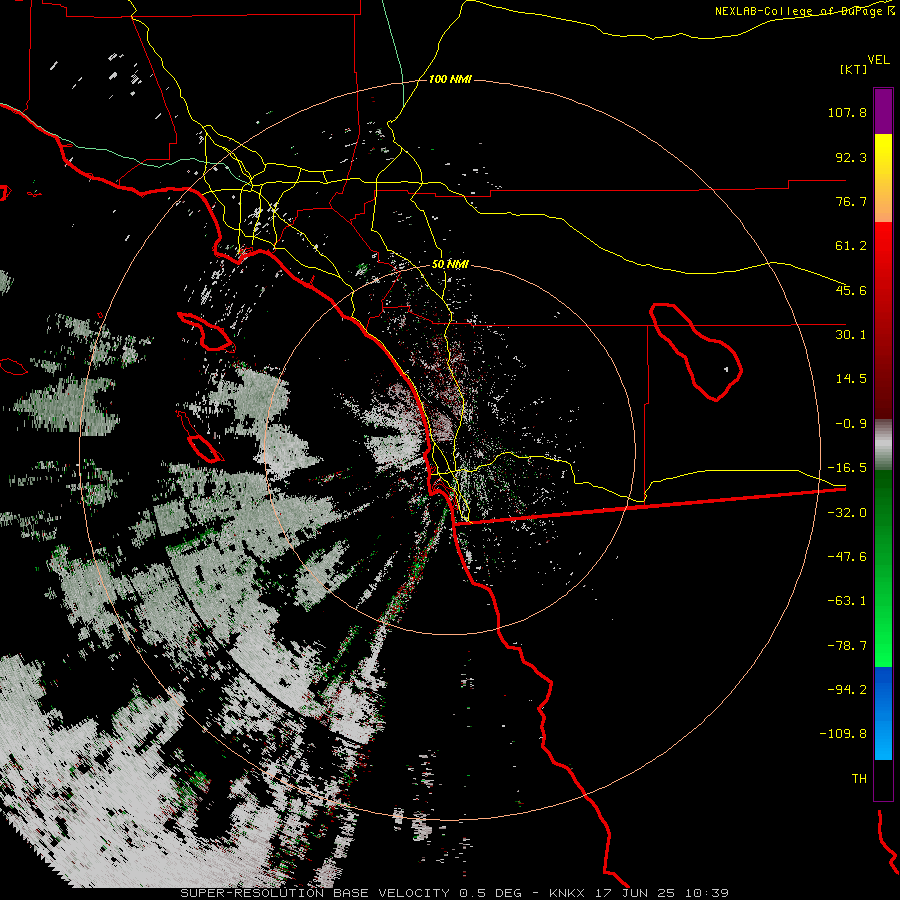Click the 61.2 legend value
Image resolution: width=900 pixels, height=900 pixels.
(x=851, y=246)
